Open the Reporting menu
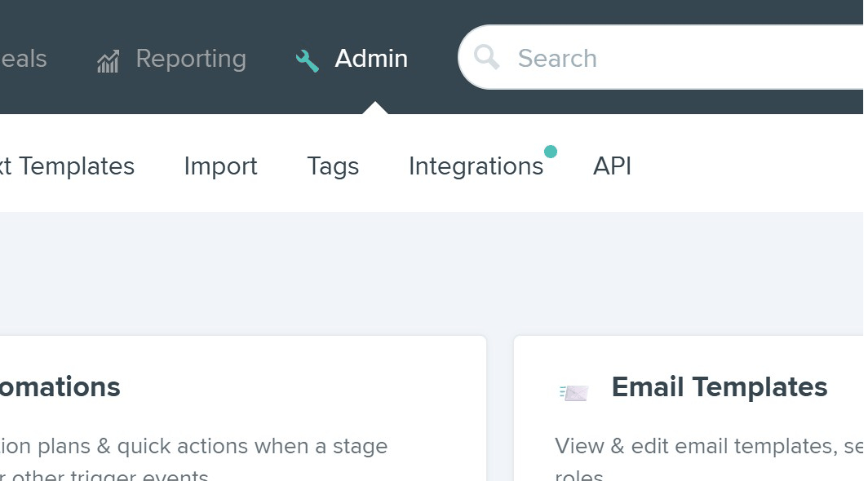 pyautogui.click(x=191, y=58)
